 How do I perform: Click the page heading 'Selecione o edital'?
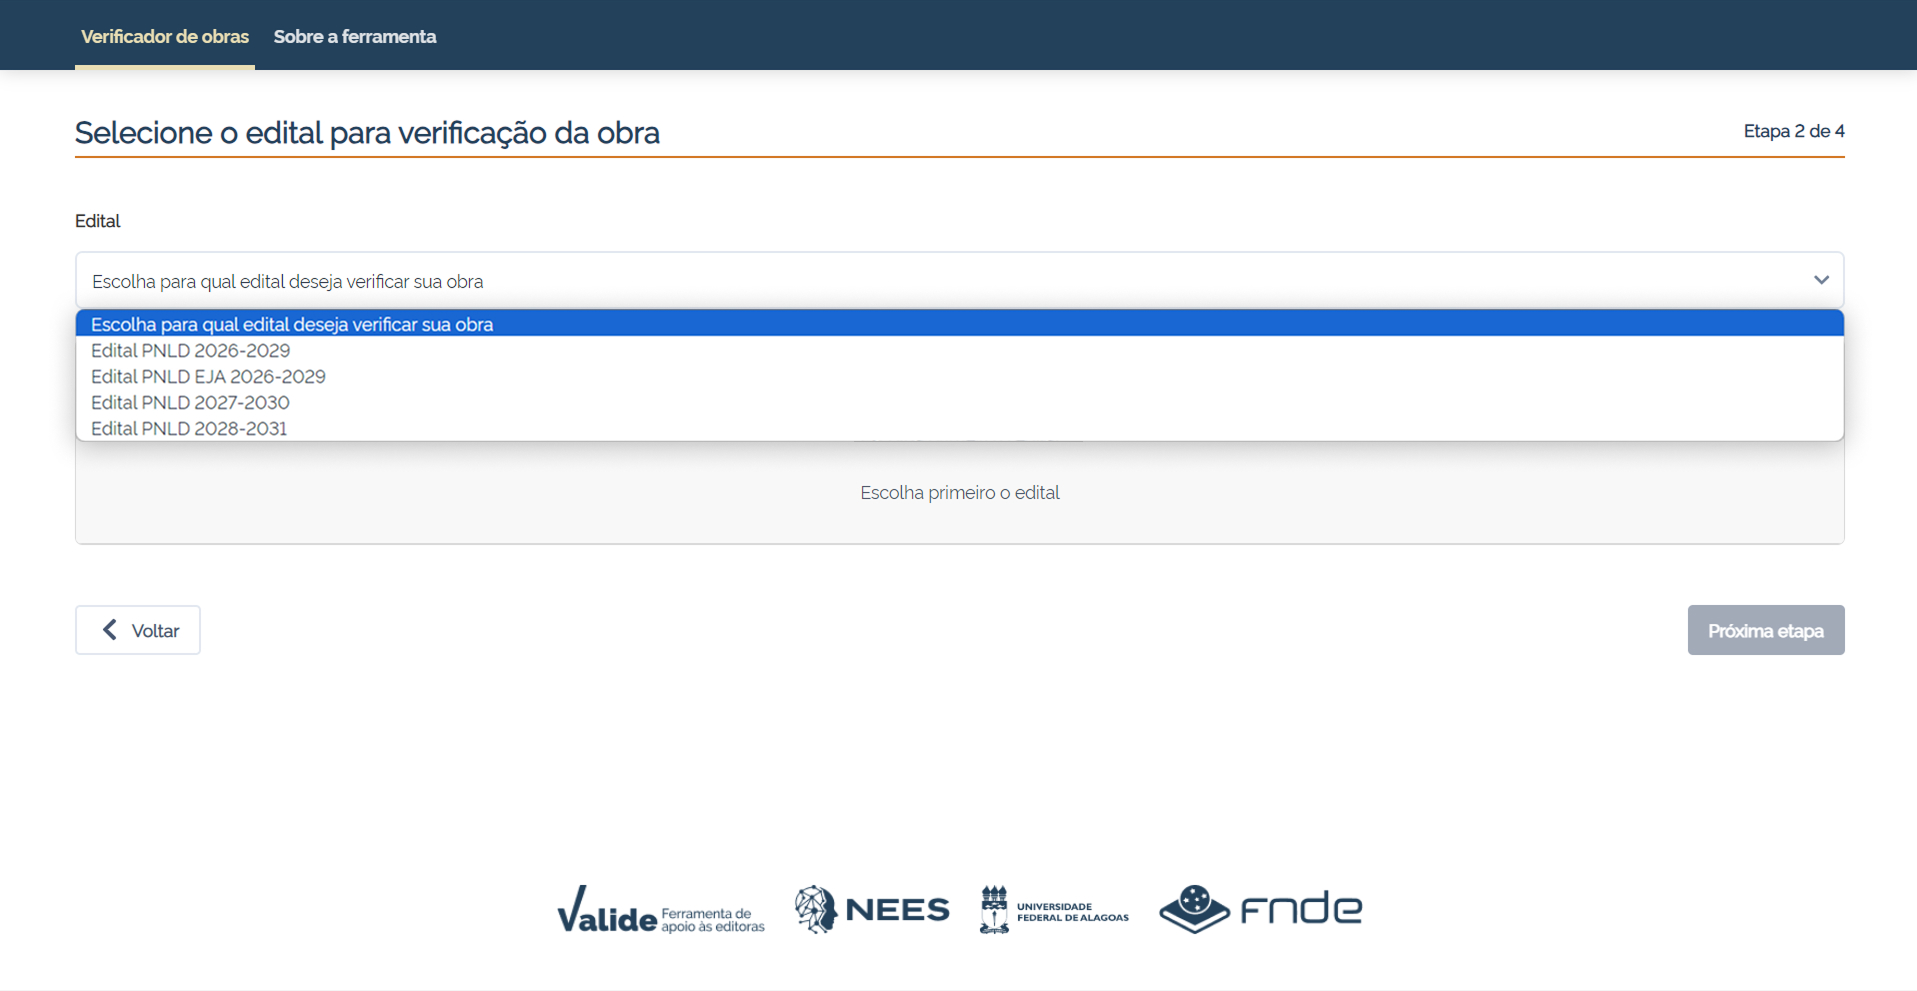coord(367,133)
